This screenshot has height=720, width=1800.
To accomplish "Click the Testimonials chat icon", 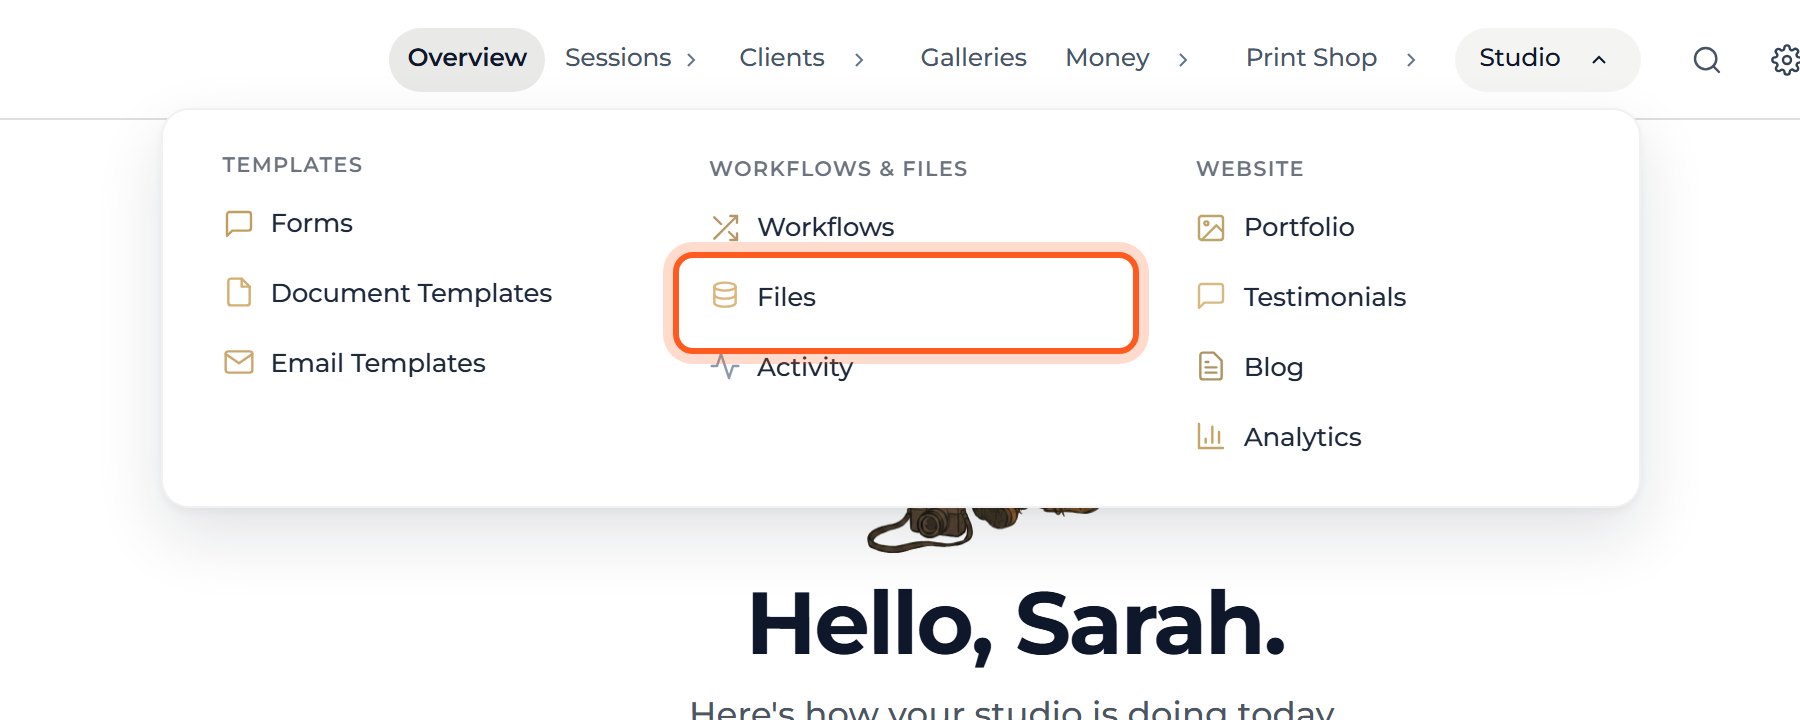I will click(1211, 296).
